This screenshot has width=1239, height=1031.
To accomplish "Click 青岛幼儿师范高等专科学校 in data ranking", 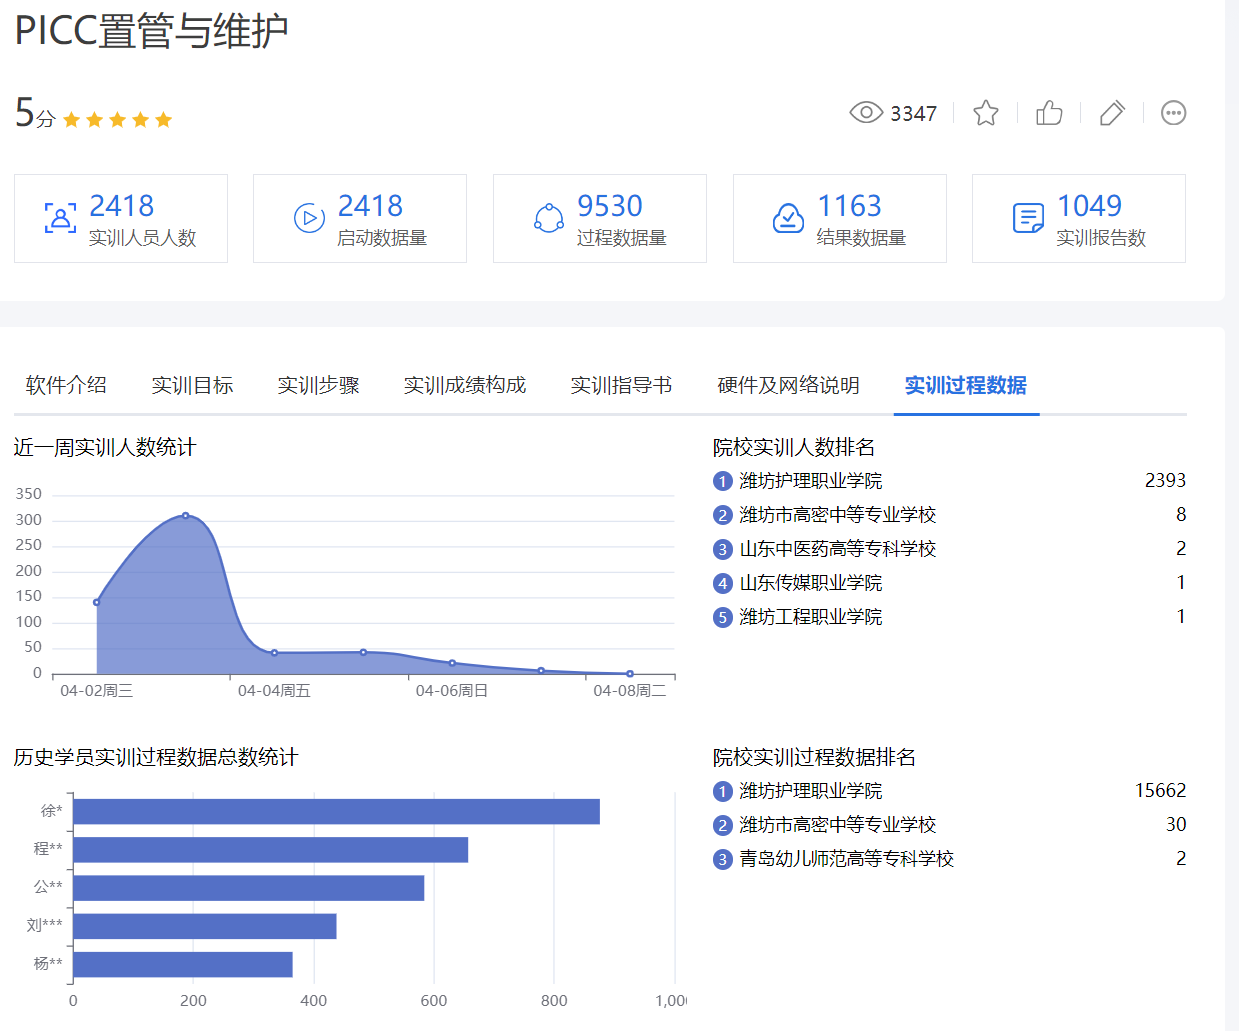I will [846, 859].
